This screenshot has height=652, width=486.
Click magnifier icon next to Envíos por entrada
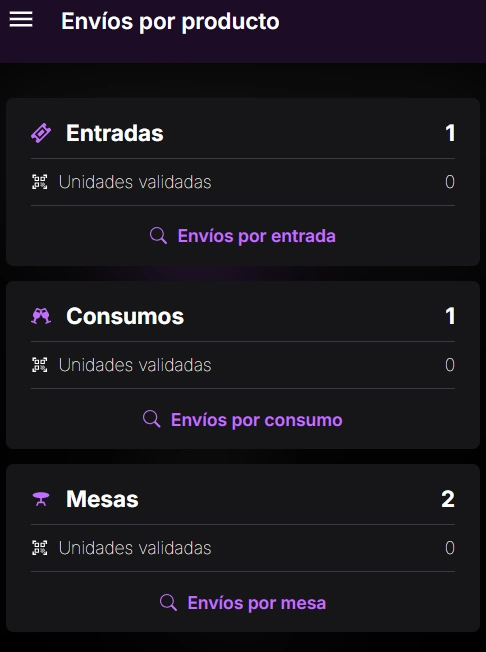(x=158, y=236)
